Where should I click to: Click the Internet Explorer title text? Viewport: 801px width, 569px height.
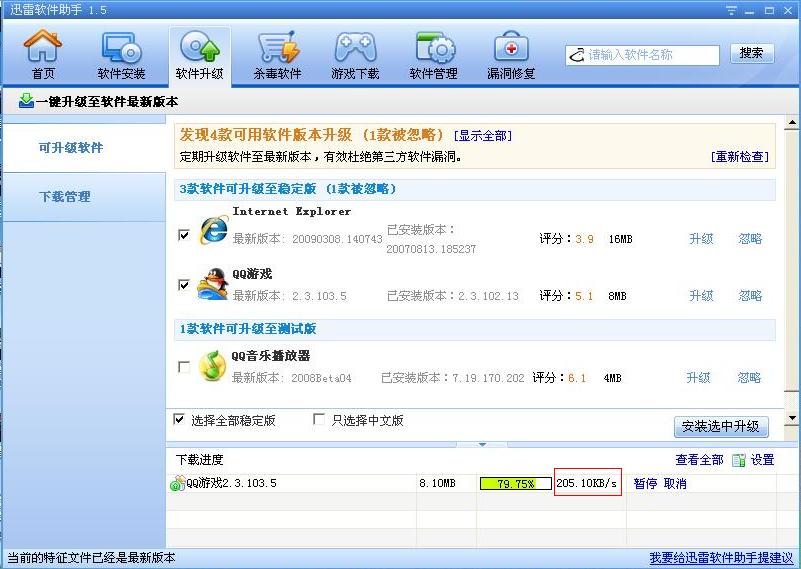(292, 211)
